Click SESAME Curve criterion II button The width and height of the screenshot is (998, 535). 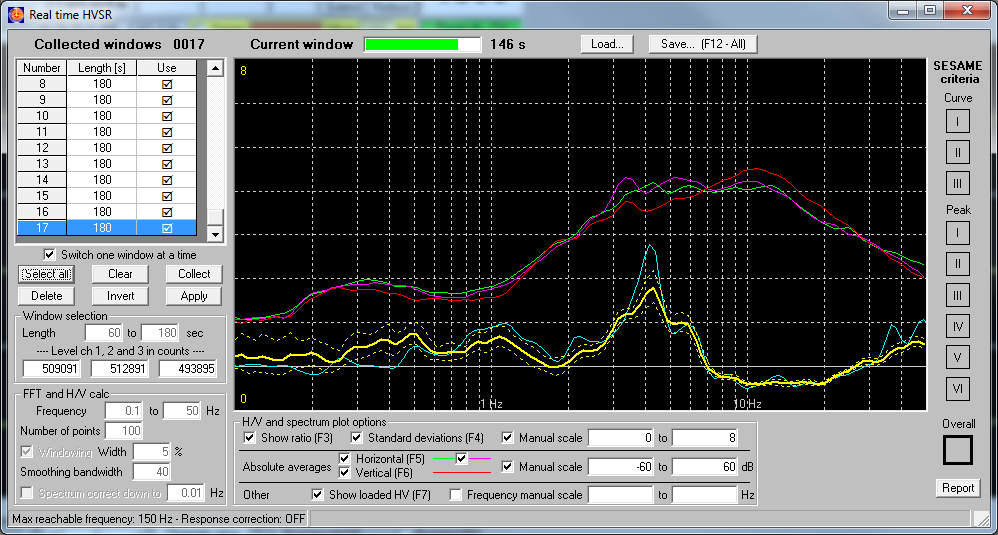coord(957,153)
